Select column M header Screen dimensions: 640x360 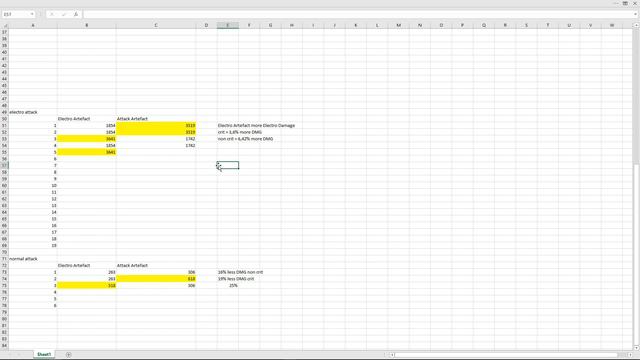click(398, 25)
